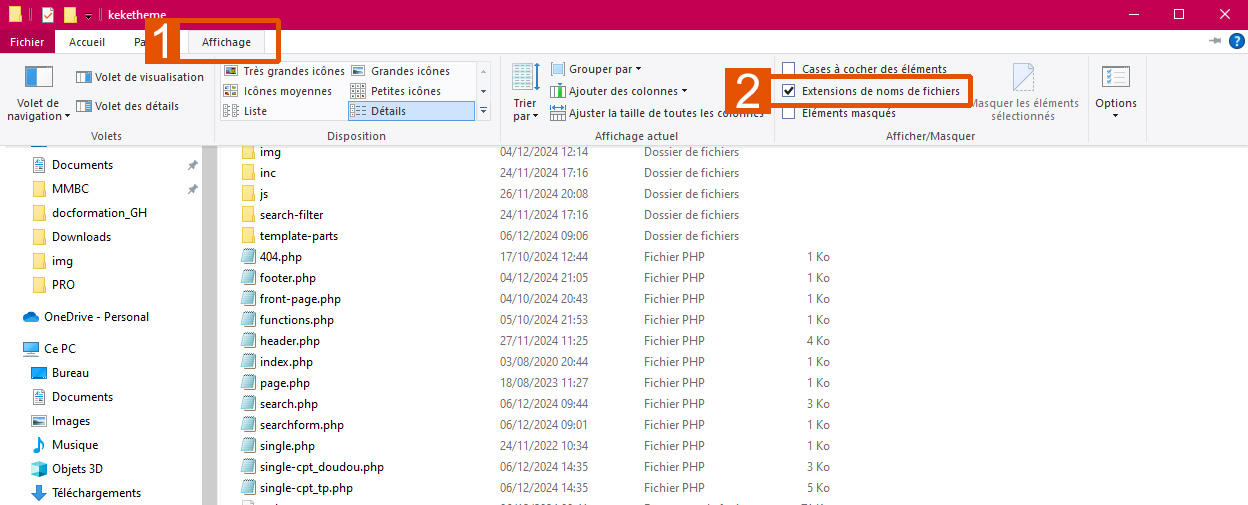Toggle the Volet de visualisation pane
The image size is (1248, 505).
tap(140, 77)
